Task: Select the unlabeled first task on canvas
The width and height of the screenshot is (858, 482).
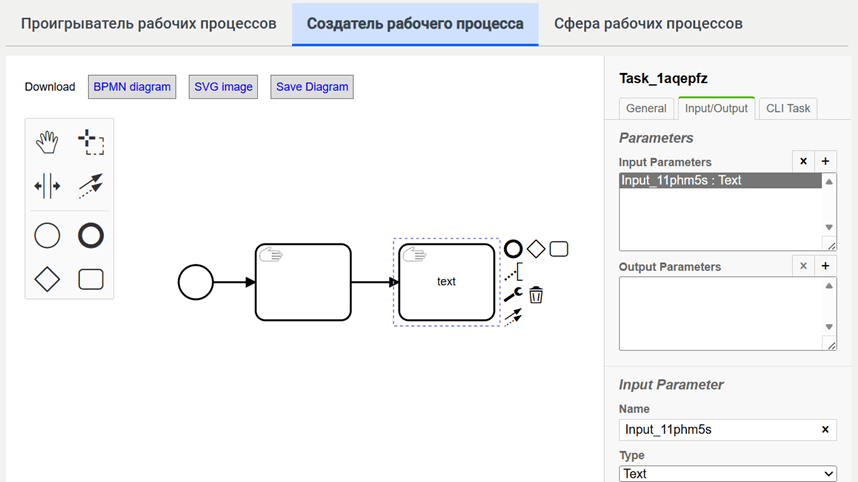Action: pyautogui.click(x=303, y=282)
